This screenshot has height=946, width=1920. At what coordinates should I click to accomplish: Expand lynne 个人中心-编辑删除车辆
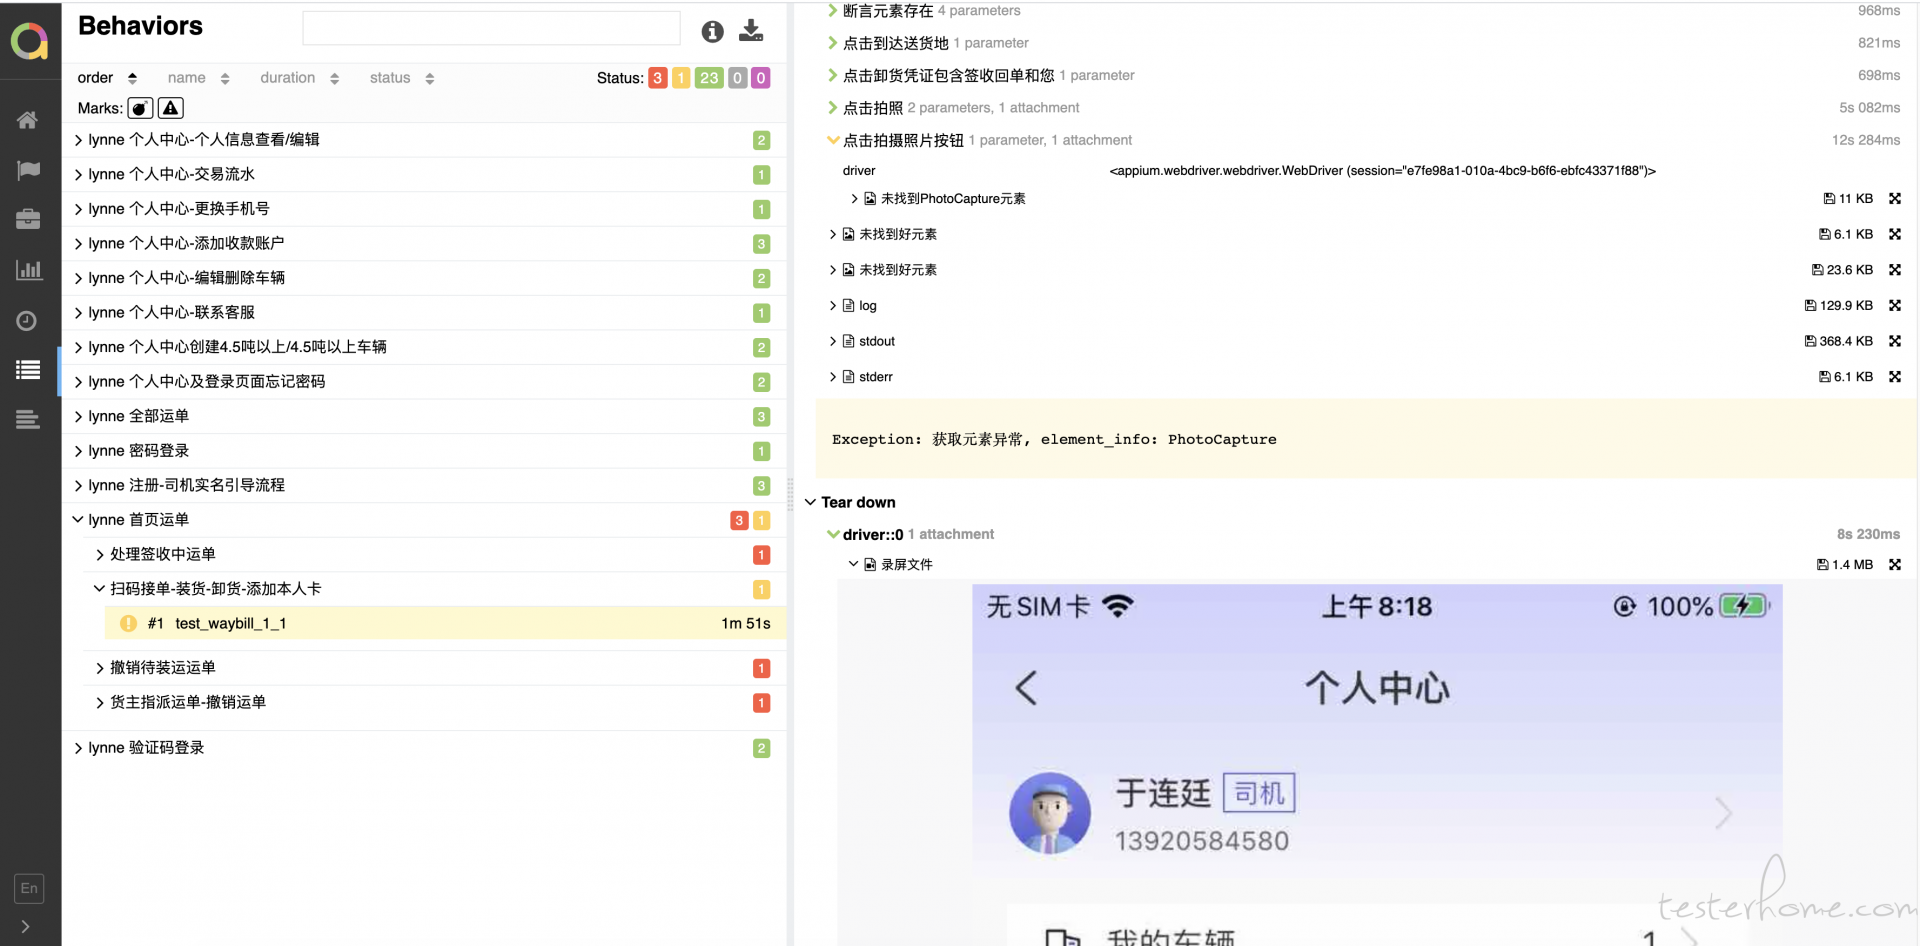click(424, 278)
